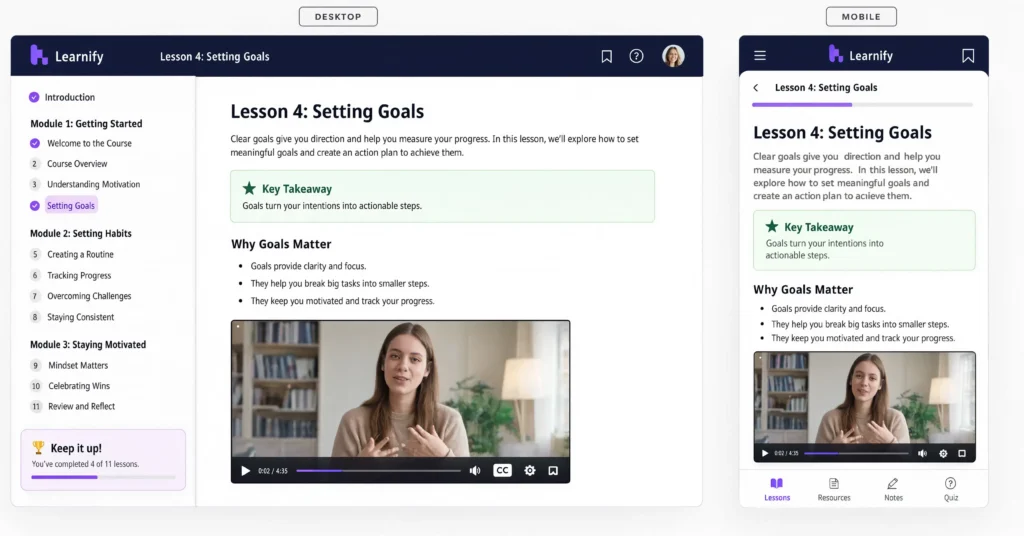The width and height of the screenshot is (1024, 536).
Task: Click desktop video 0:02 / 4:35 timestamp
Action: click(x=273, y=471)
